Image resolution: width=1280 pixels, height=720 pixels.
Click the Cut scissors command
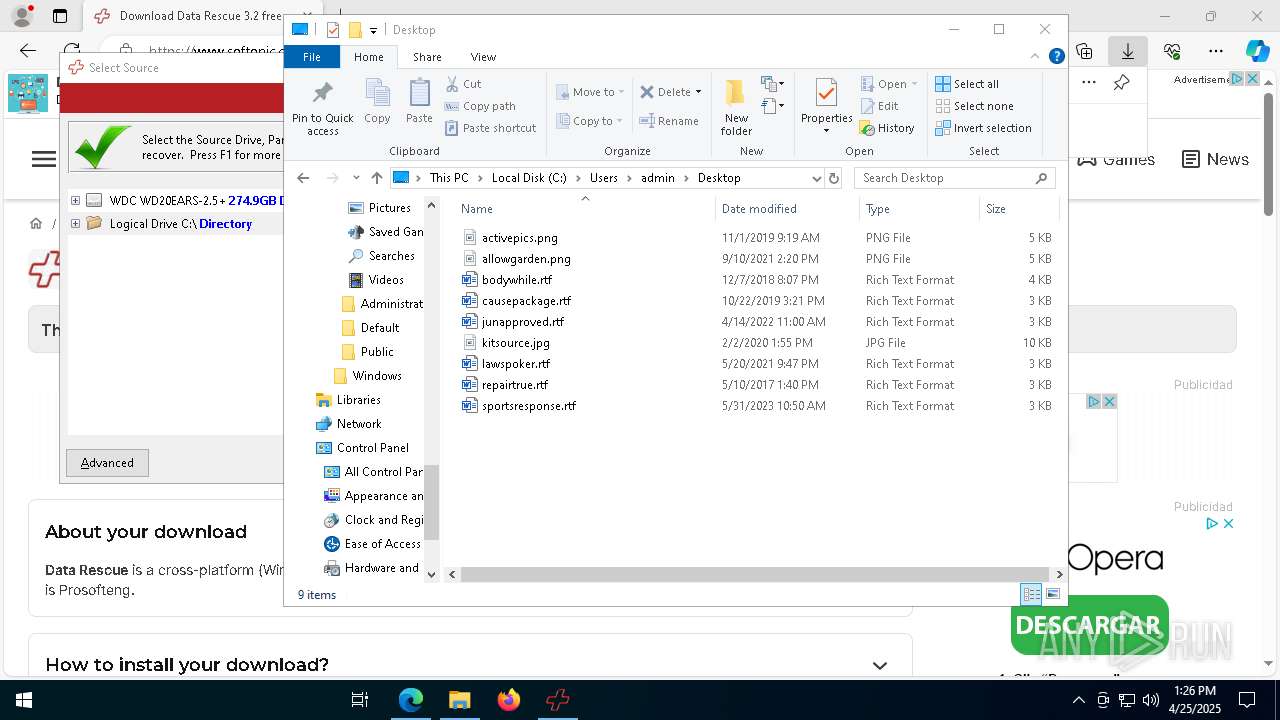(x=463, y=84)
